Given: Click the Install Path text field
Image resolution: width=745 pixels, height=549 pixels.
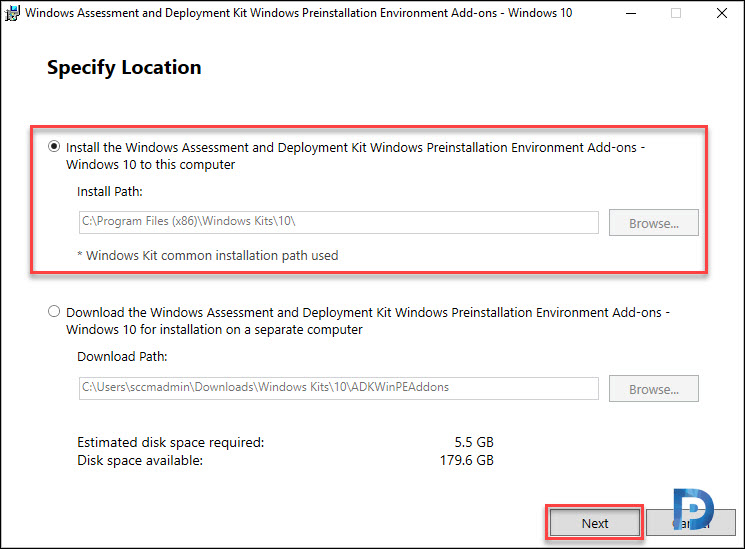Looking at the screenshot, I should tap(338, 222).
